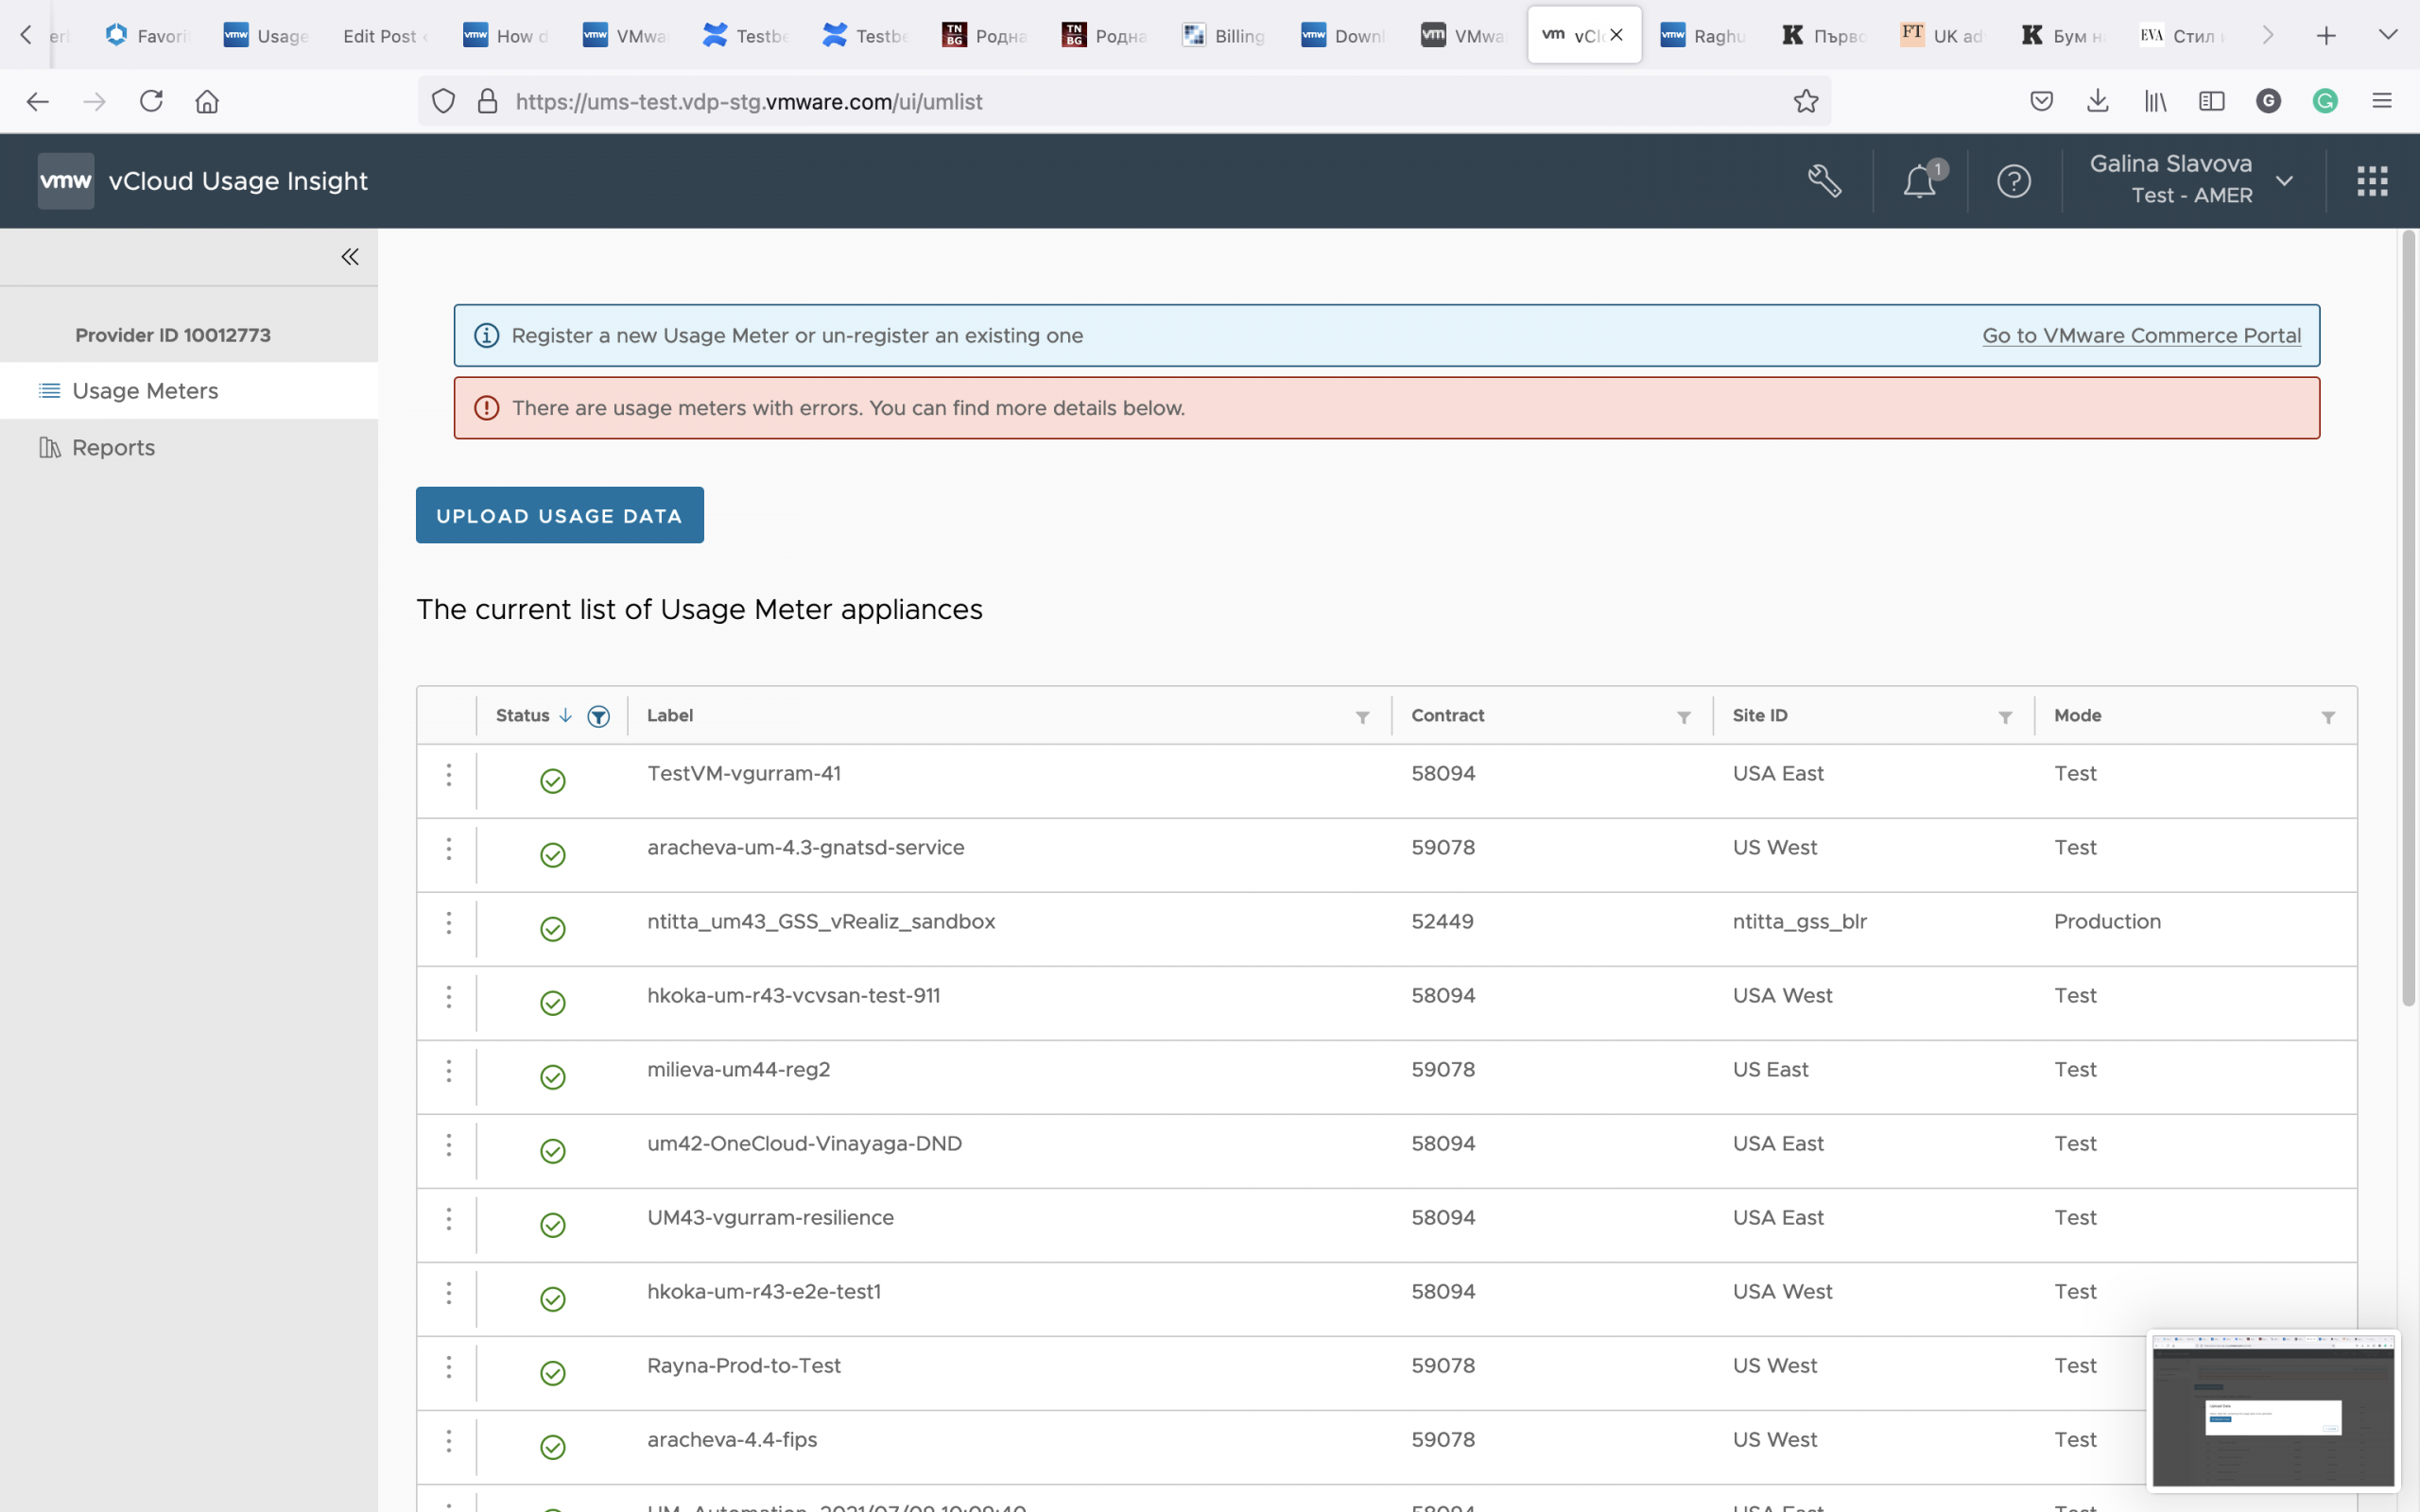Open row actions menu for TestVM-vgurram-41
2420x1512 pixels.
coord(449,775)
